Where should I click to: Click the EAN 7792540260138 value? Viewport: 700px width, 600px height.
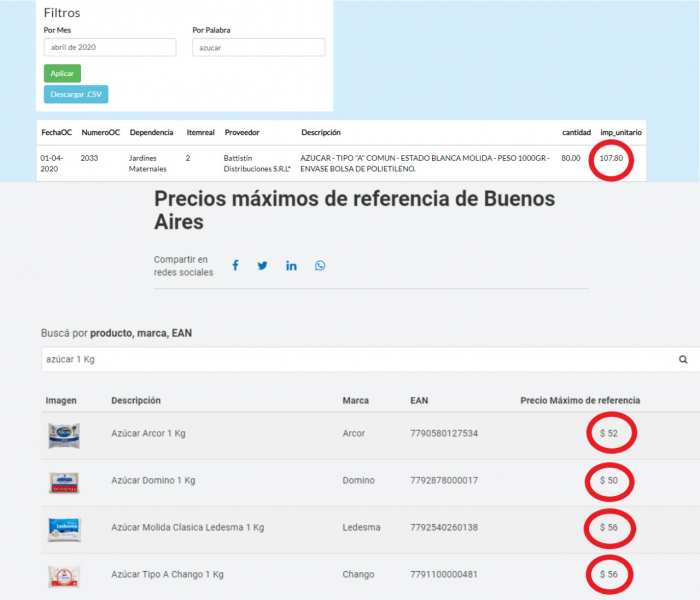pyautogui.click(x=444, y=527)
